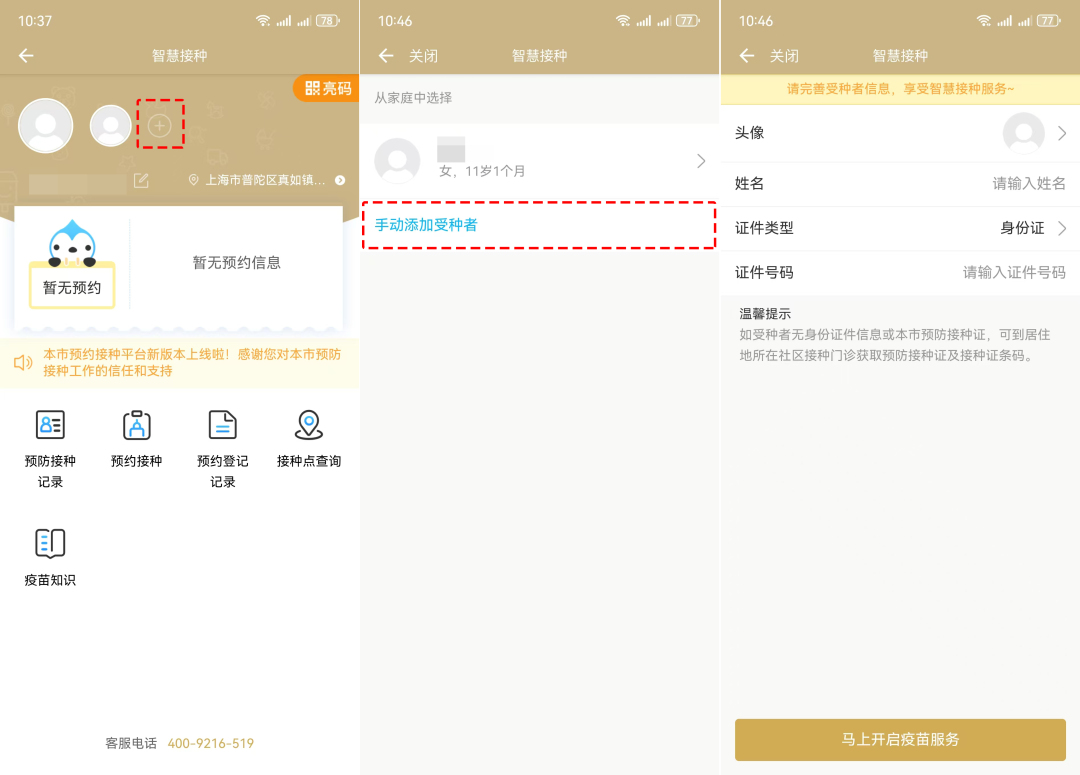Tap the 请输入证件号码 ID number field
The image size is (1080, 775).
coord(1013,272)
